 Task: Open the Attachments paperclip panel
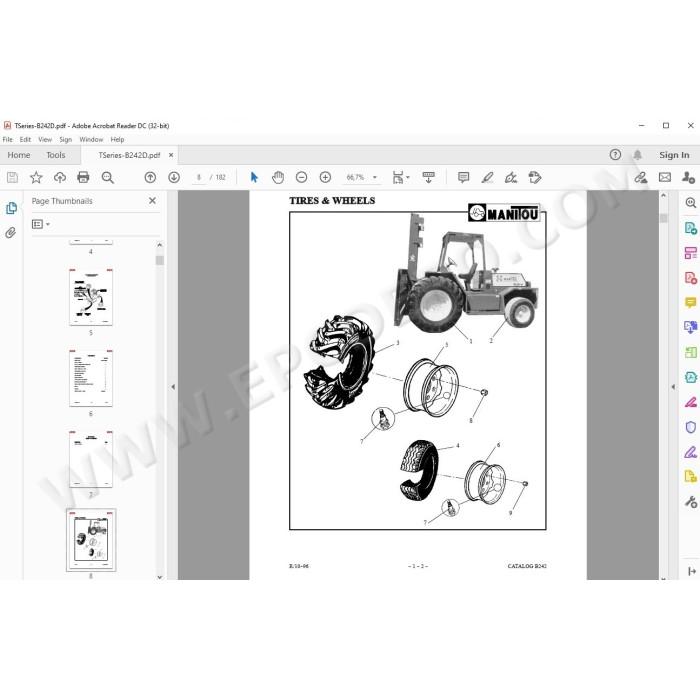point(11,233)
